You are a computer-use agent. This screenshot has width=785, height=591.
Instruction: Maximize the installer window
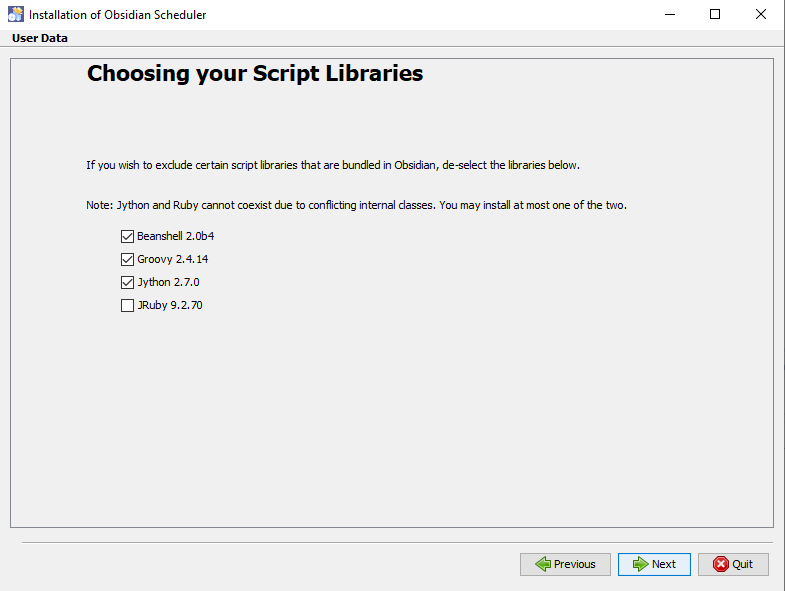coord(715,15)
